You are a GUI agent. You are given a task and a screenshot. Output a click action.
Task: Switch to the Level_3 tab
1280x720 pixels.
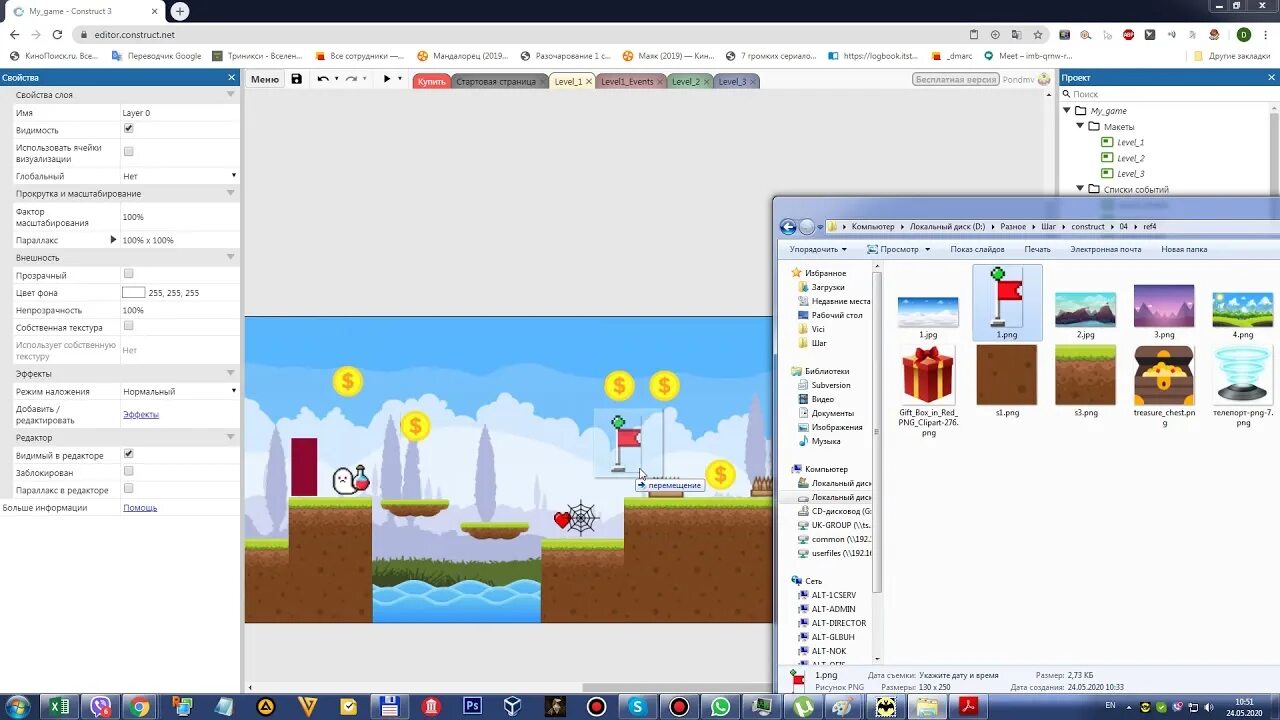[732, 81]
